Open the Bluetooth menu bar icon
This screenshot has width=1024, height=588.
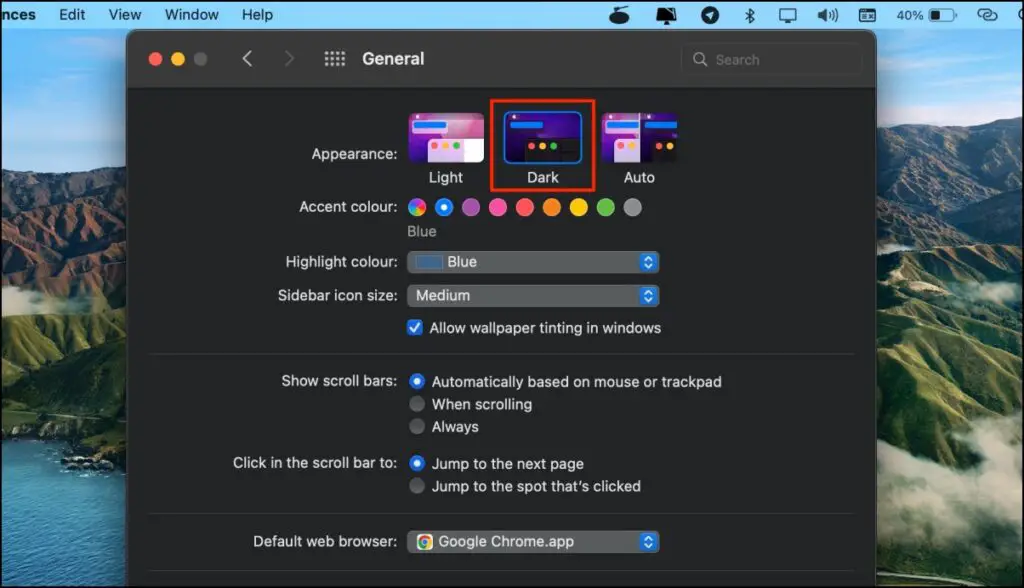pos(749,15)
